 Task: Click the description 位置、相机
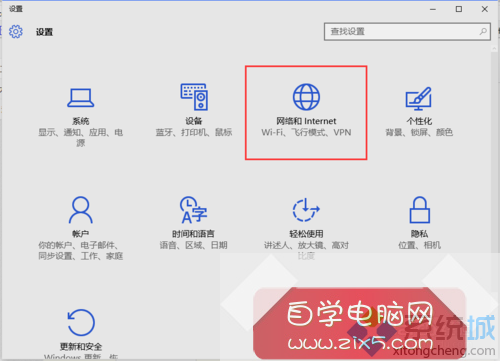pyautogui.click(x=419, y=245)
